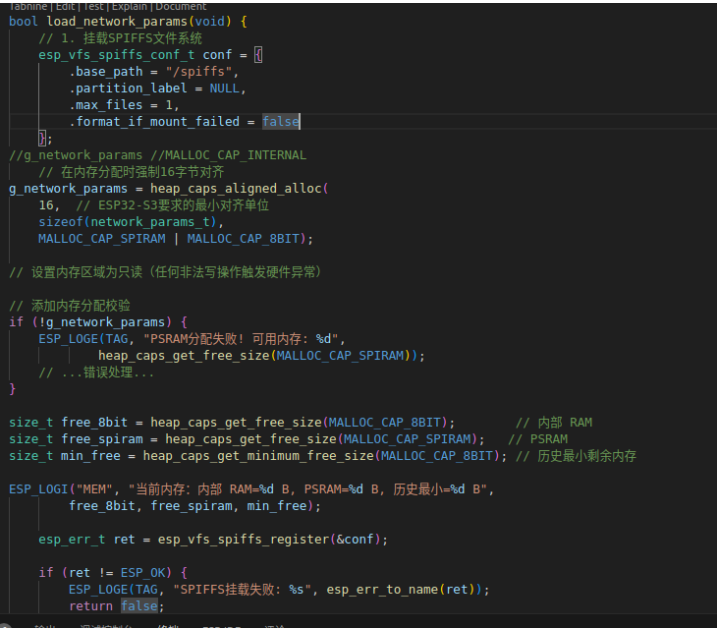This screenshot has width=717, height=628.
Task: Click the string 'PSRAM分配失败！可用内存: %d'
Action: pos(241,339)
